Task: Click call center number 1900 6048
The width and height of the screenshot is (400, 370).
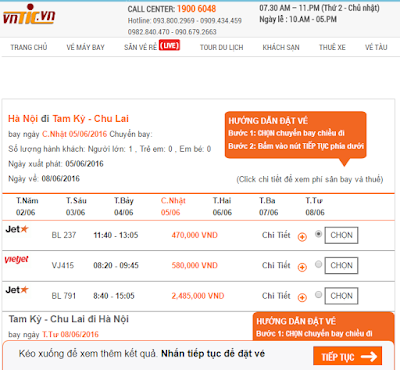Action: 196,9
